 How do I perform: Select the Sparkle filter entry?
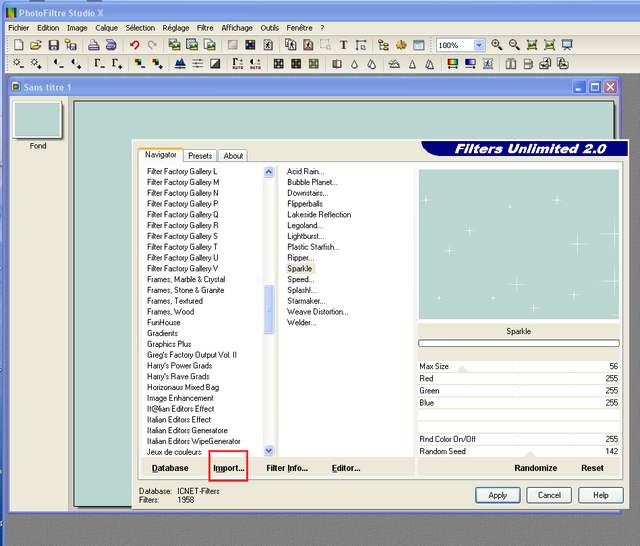click(300, 269)
